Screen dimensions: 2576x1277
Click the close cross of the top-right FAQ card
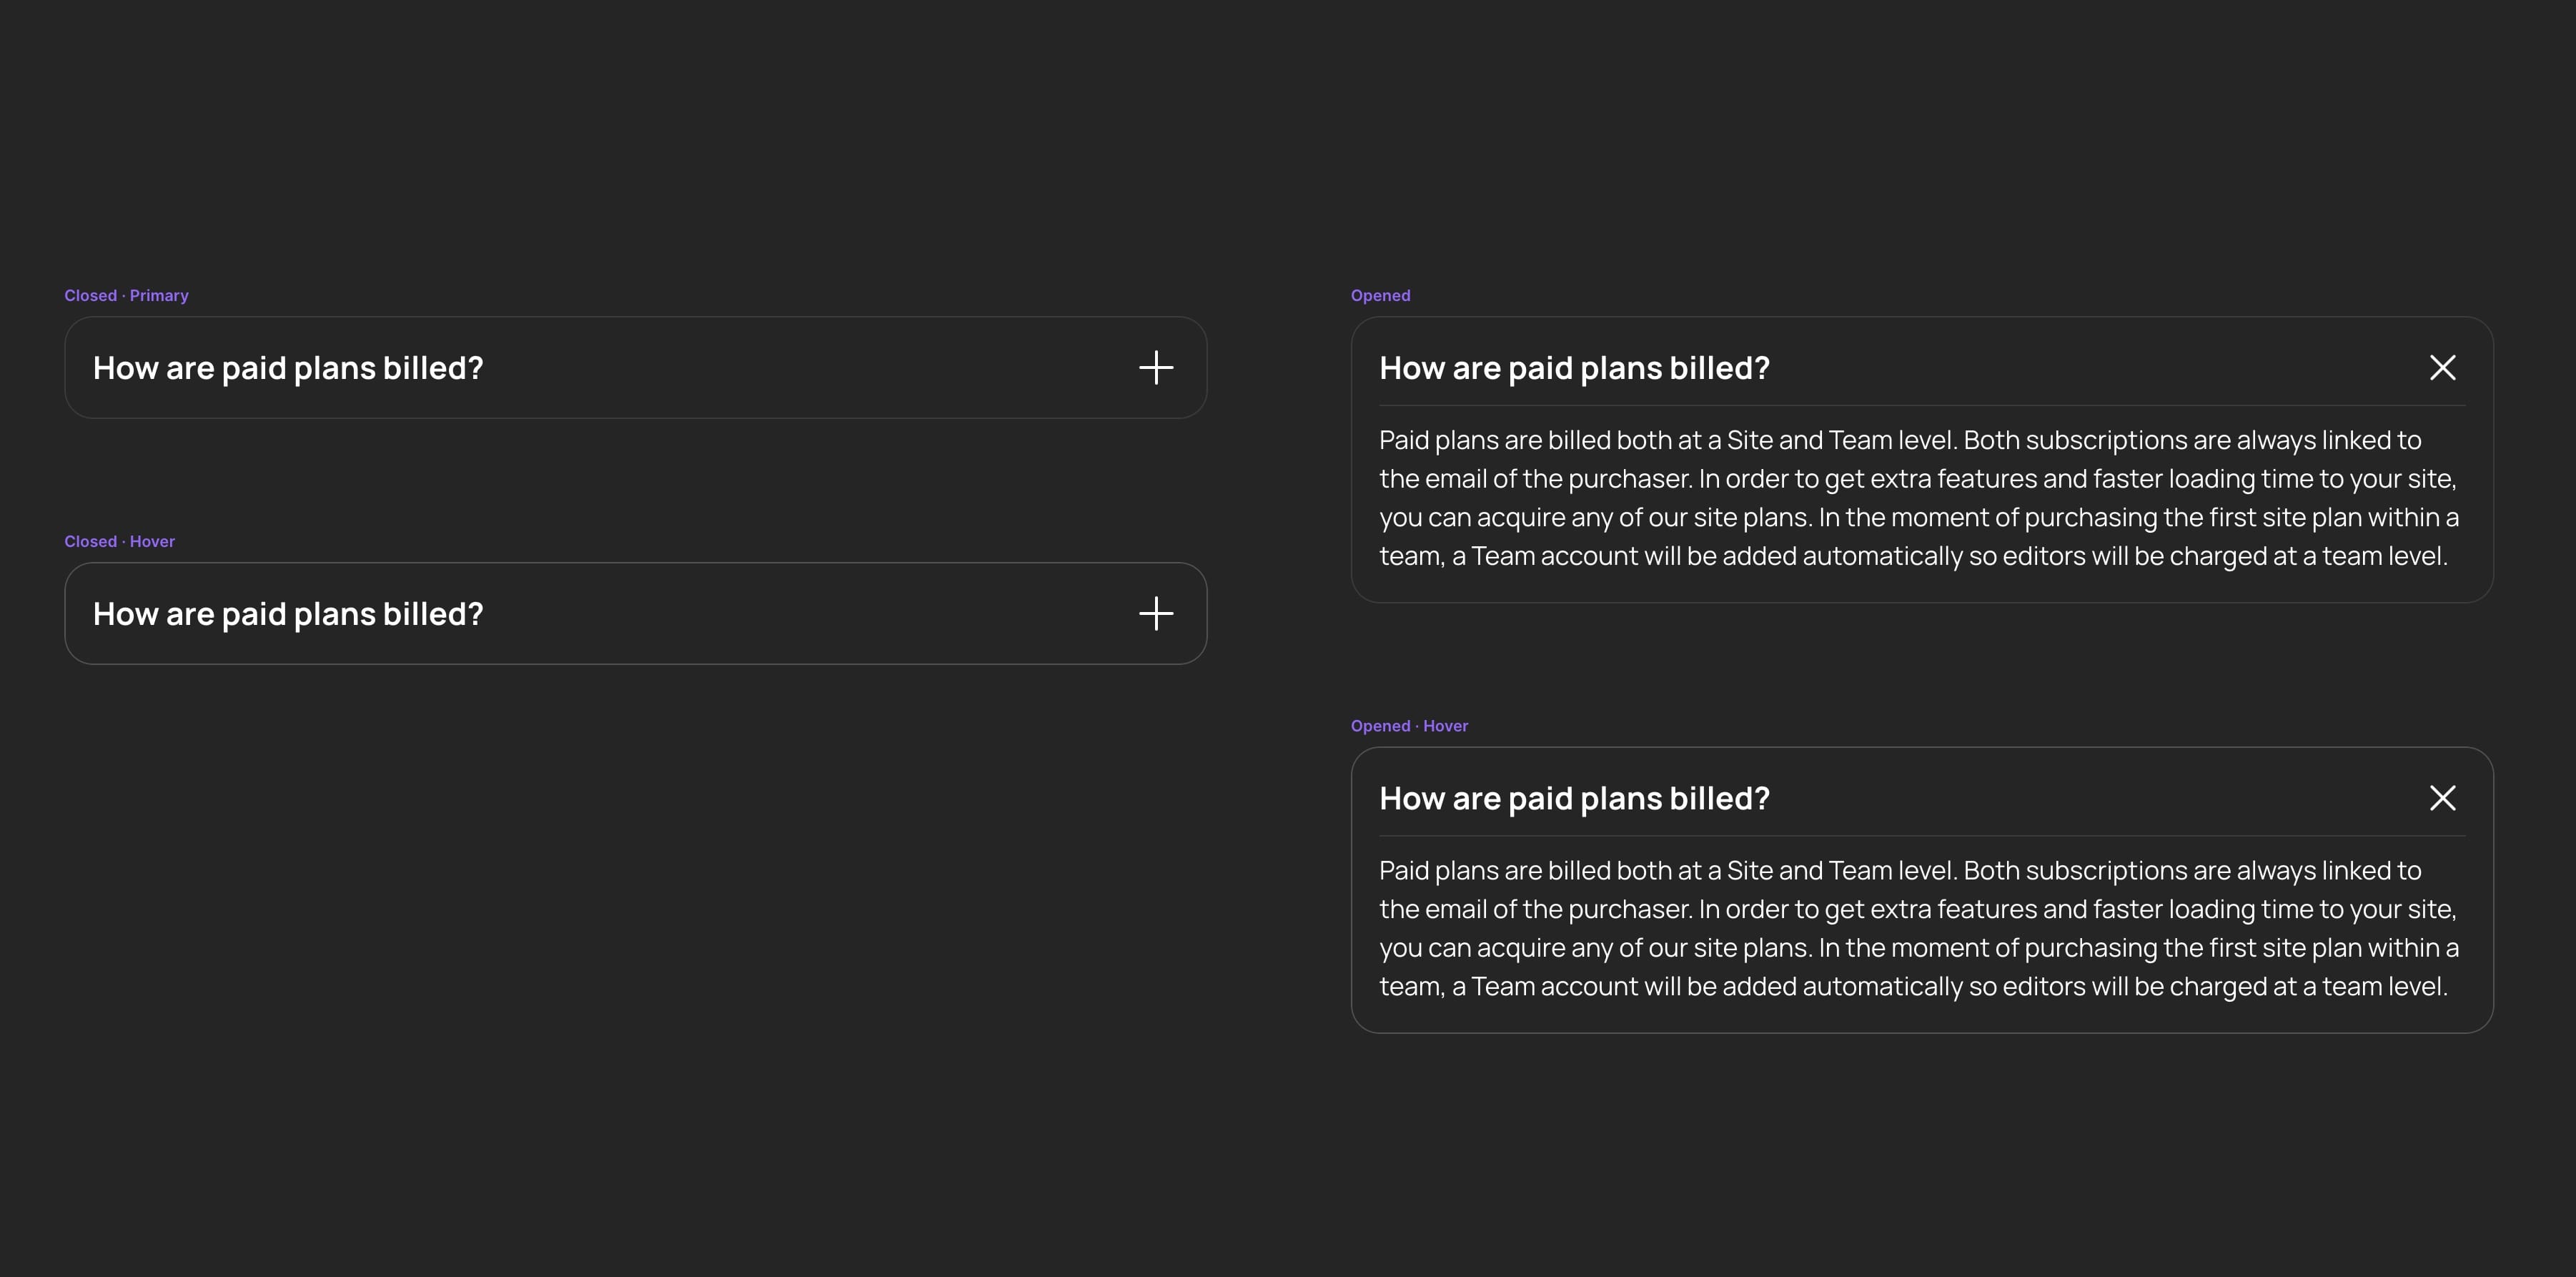click(2443, 368)
